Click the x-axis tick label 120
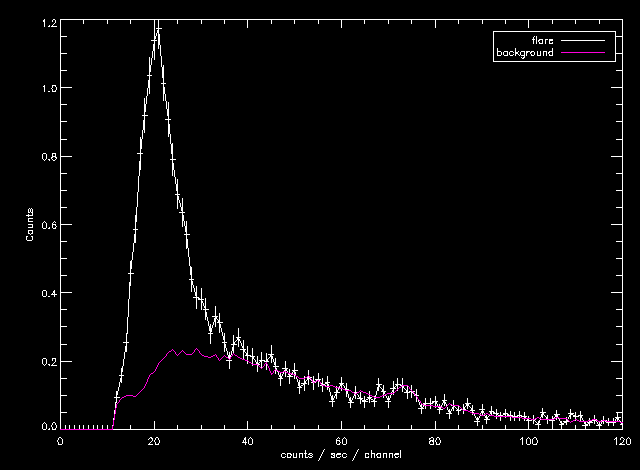 tap(622, 441)
